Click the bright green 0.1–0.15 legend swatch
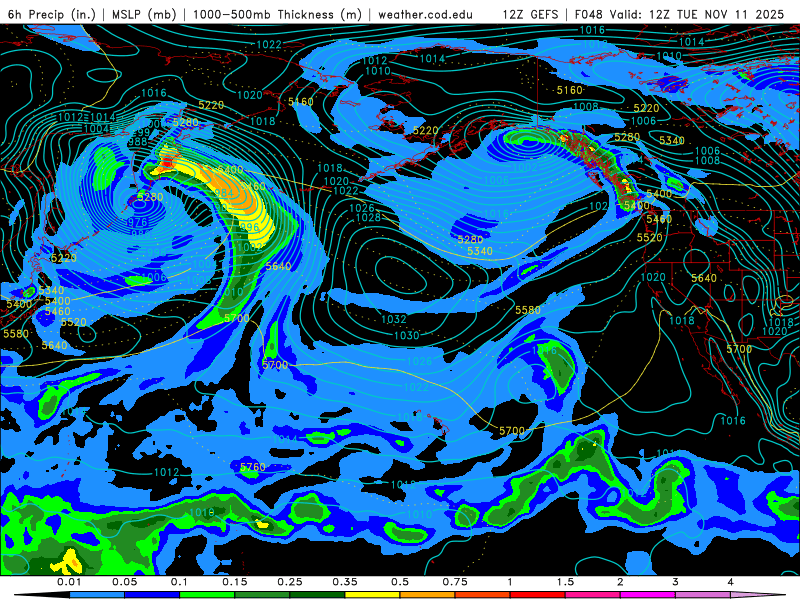Screen dimensions: 800x600 207,595
